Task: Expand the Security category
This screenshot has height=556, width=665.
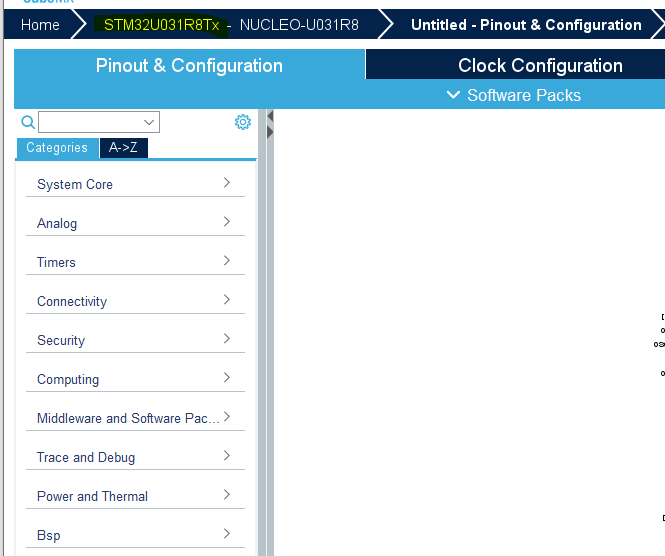Action: pos(135,341)
